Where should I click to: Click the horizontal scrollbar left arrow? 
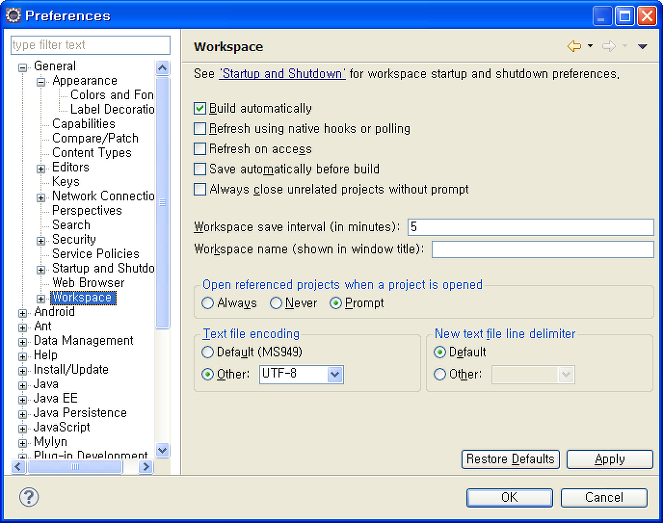pos(18,467)
